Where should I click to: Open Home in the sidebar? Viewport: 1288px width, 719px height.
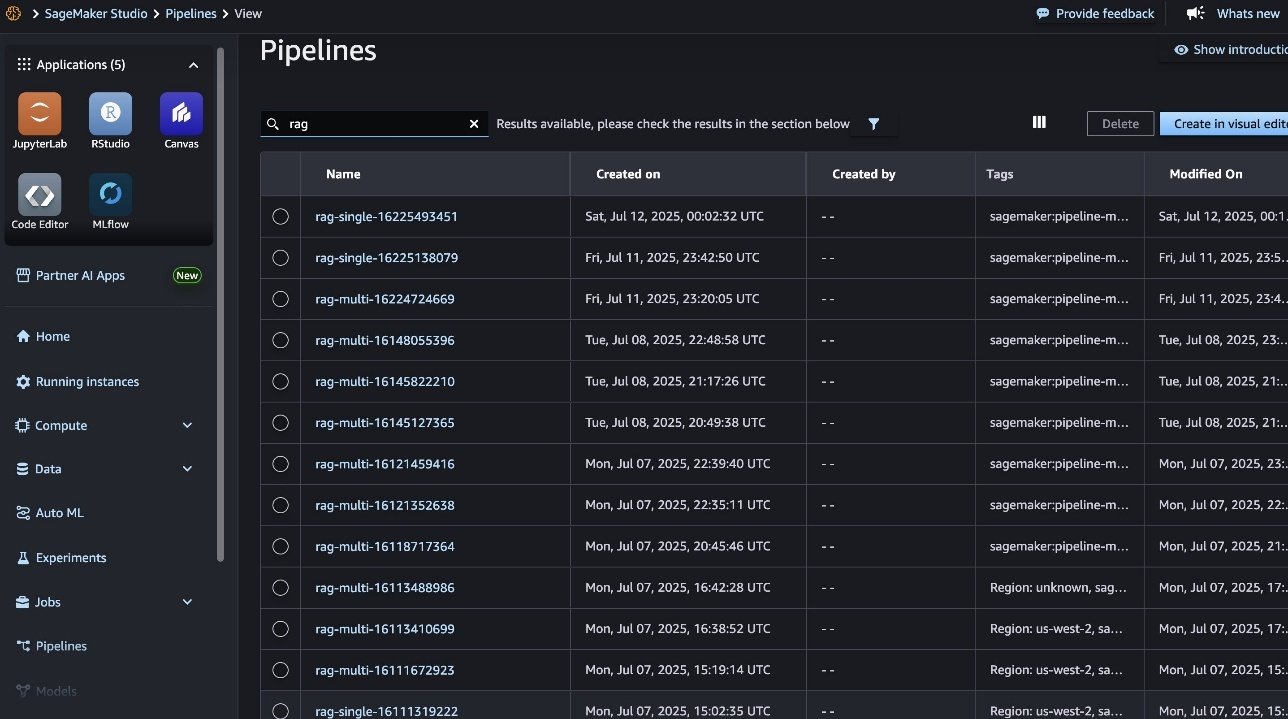click(53, 337)
